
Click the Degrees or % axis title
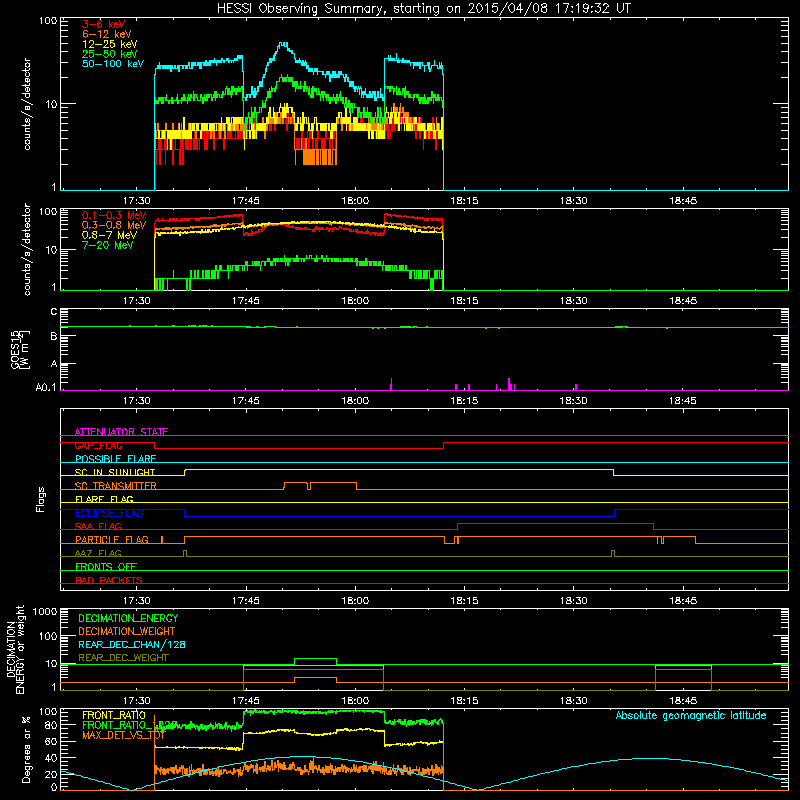pyautogui.click(x=26, y=749)
